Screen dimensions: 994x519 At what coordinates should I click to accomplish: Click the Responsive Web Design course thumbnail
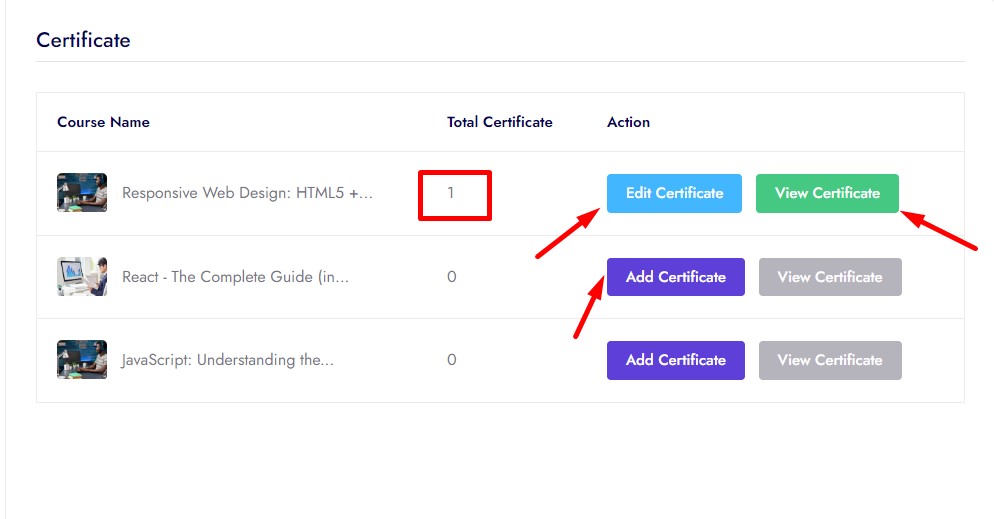[x=82, y=193]
